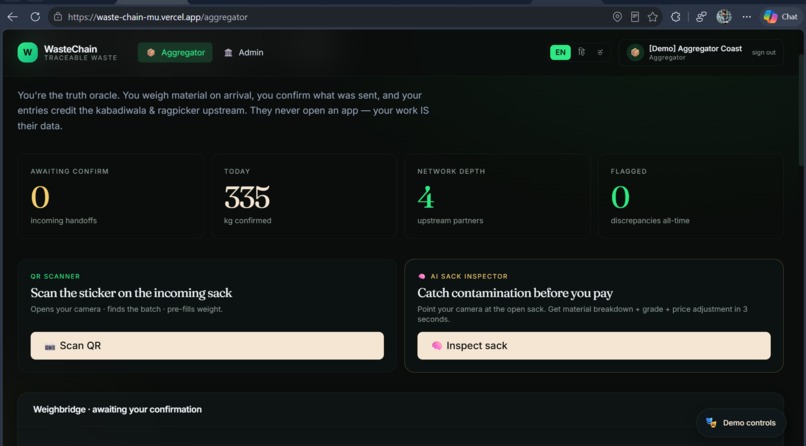Open the site info lock icon
806x446 pixels.
click(58, 17)
